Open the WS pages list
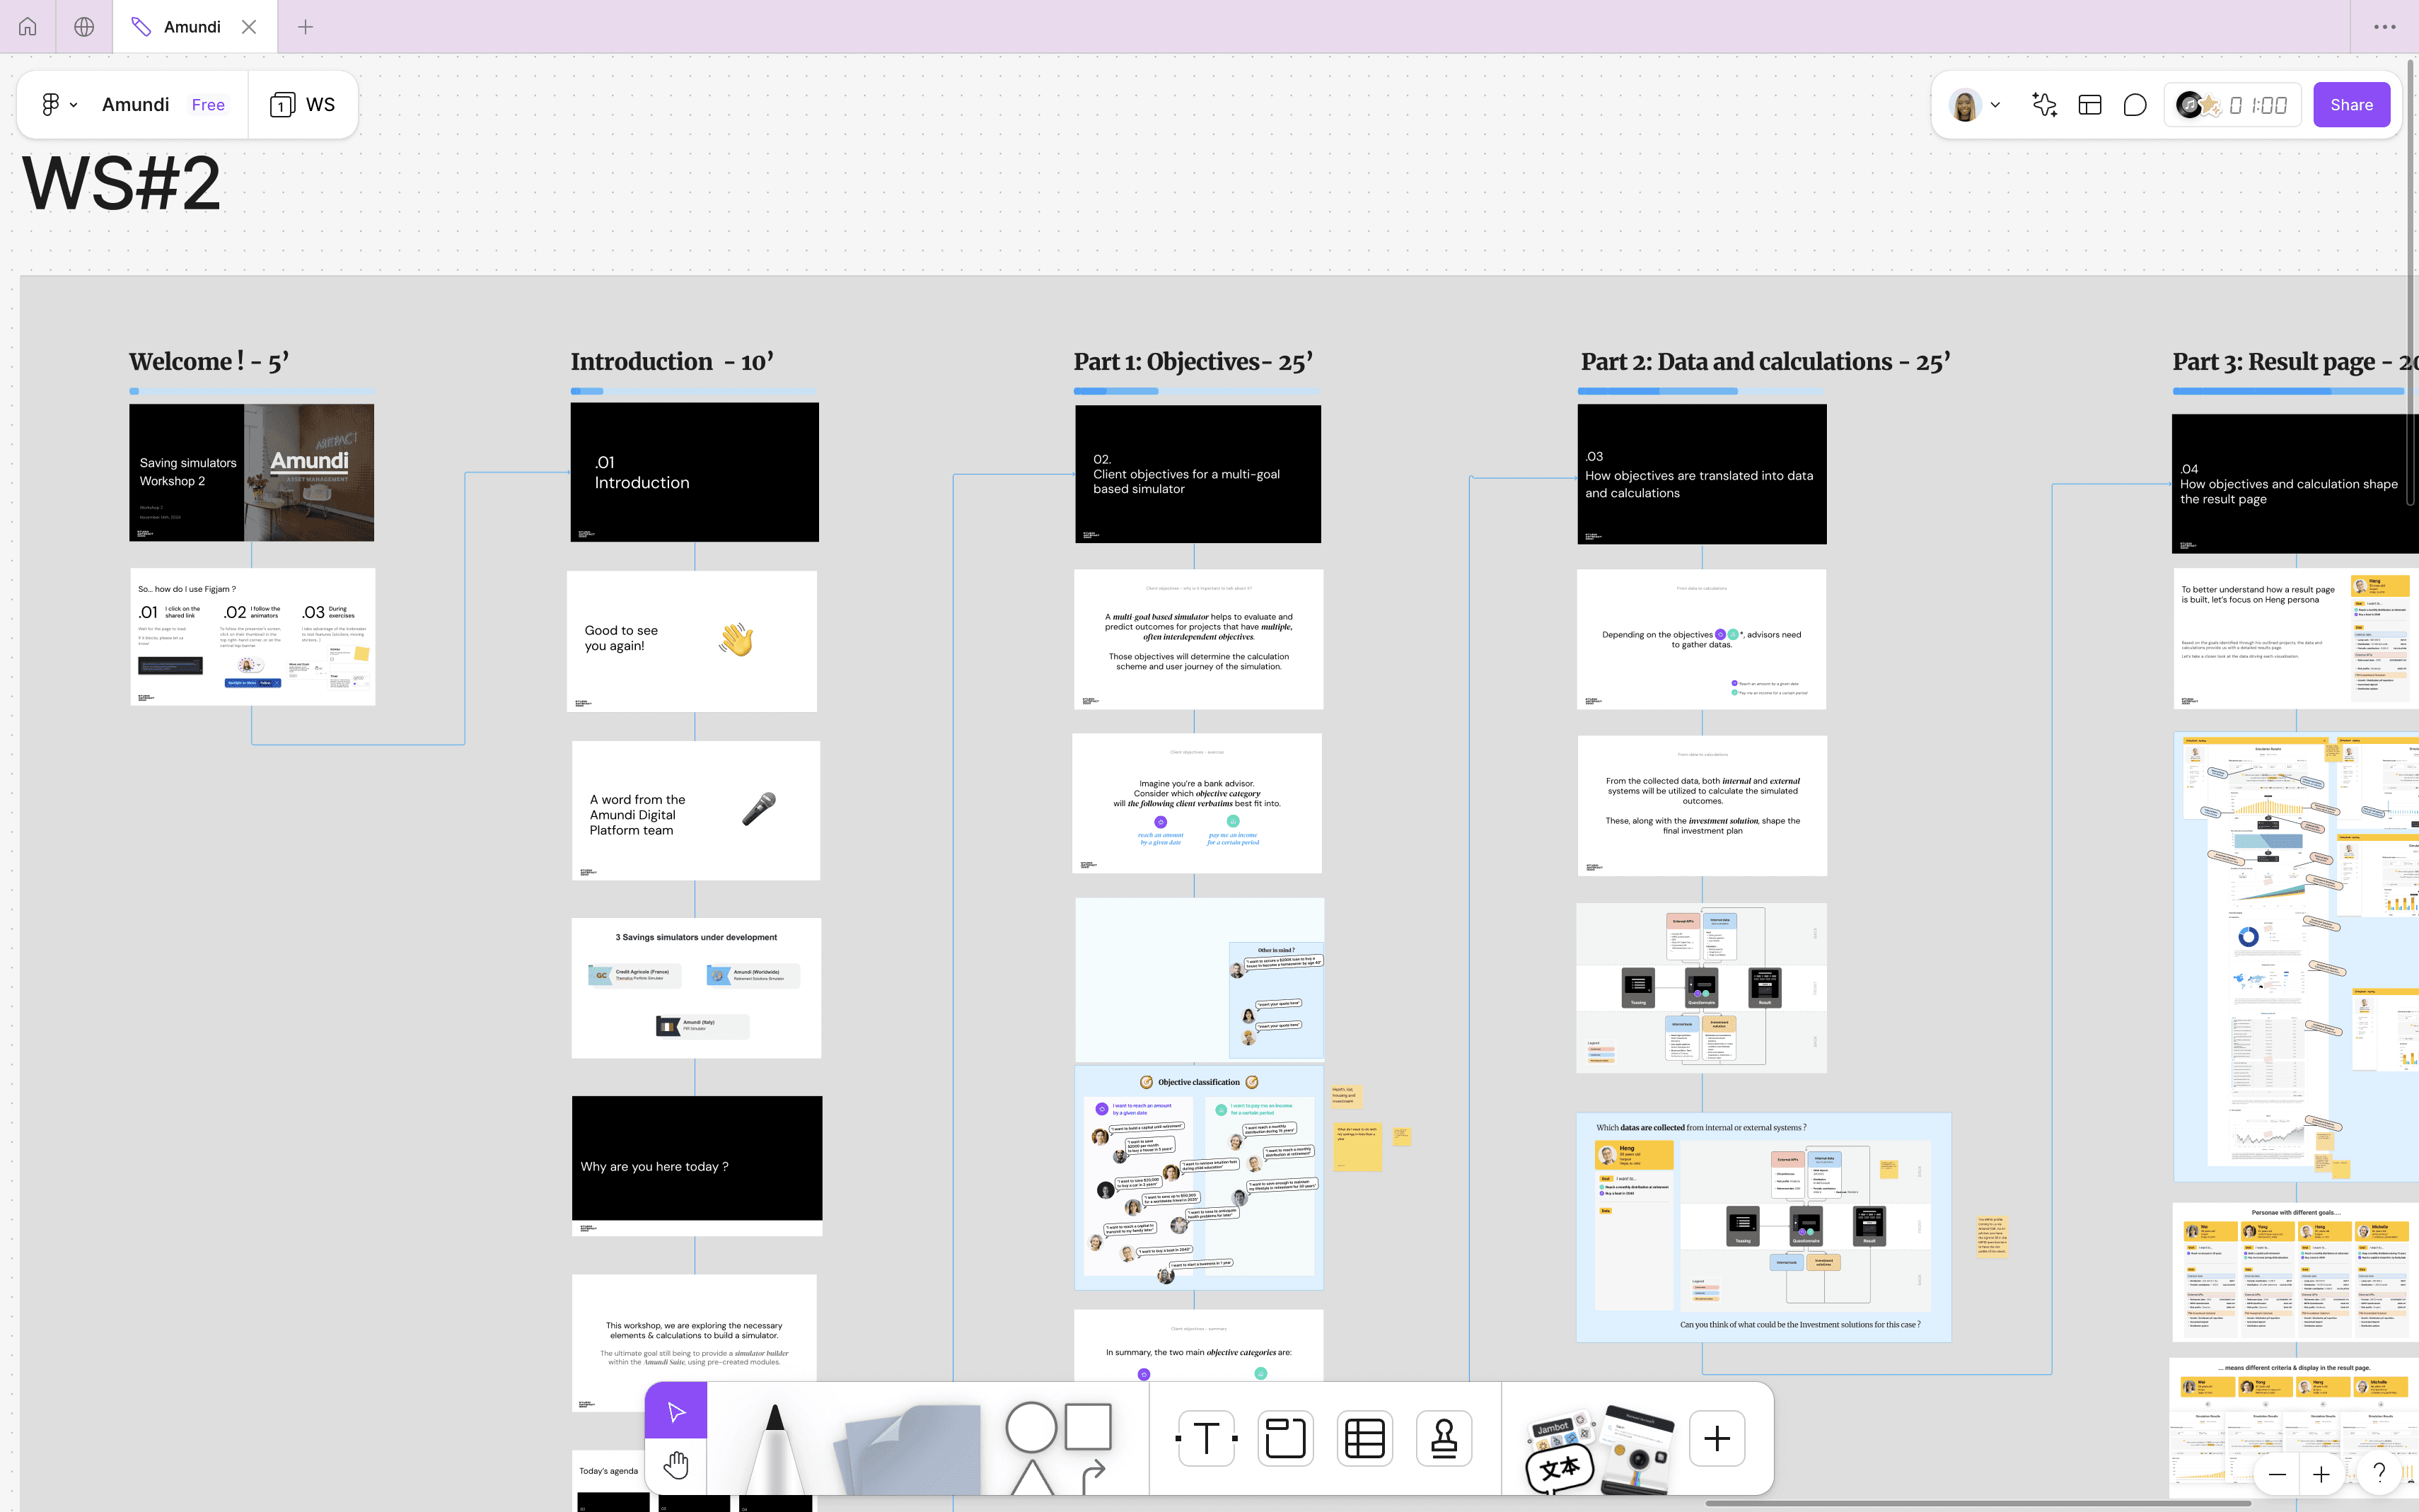The width and height of the screenshot is (2419, 1512). (x=302, y=105)
